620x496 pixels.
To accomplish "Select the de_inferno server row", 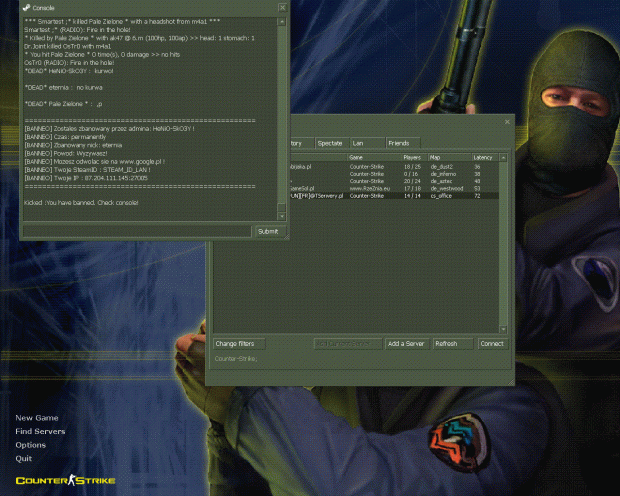I will coord(394,174).
